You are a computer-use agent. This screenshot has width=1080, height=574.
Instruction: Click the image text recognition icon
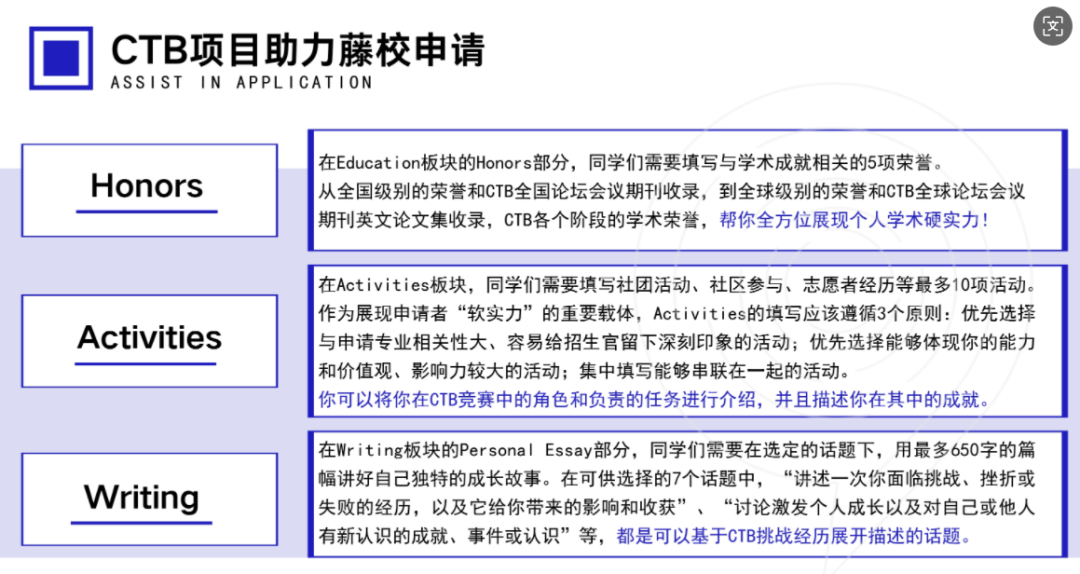tap(1052, 26)
